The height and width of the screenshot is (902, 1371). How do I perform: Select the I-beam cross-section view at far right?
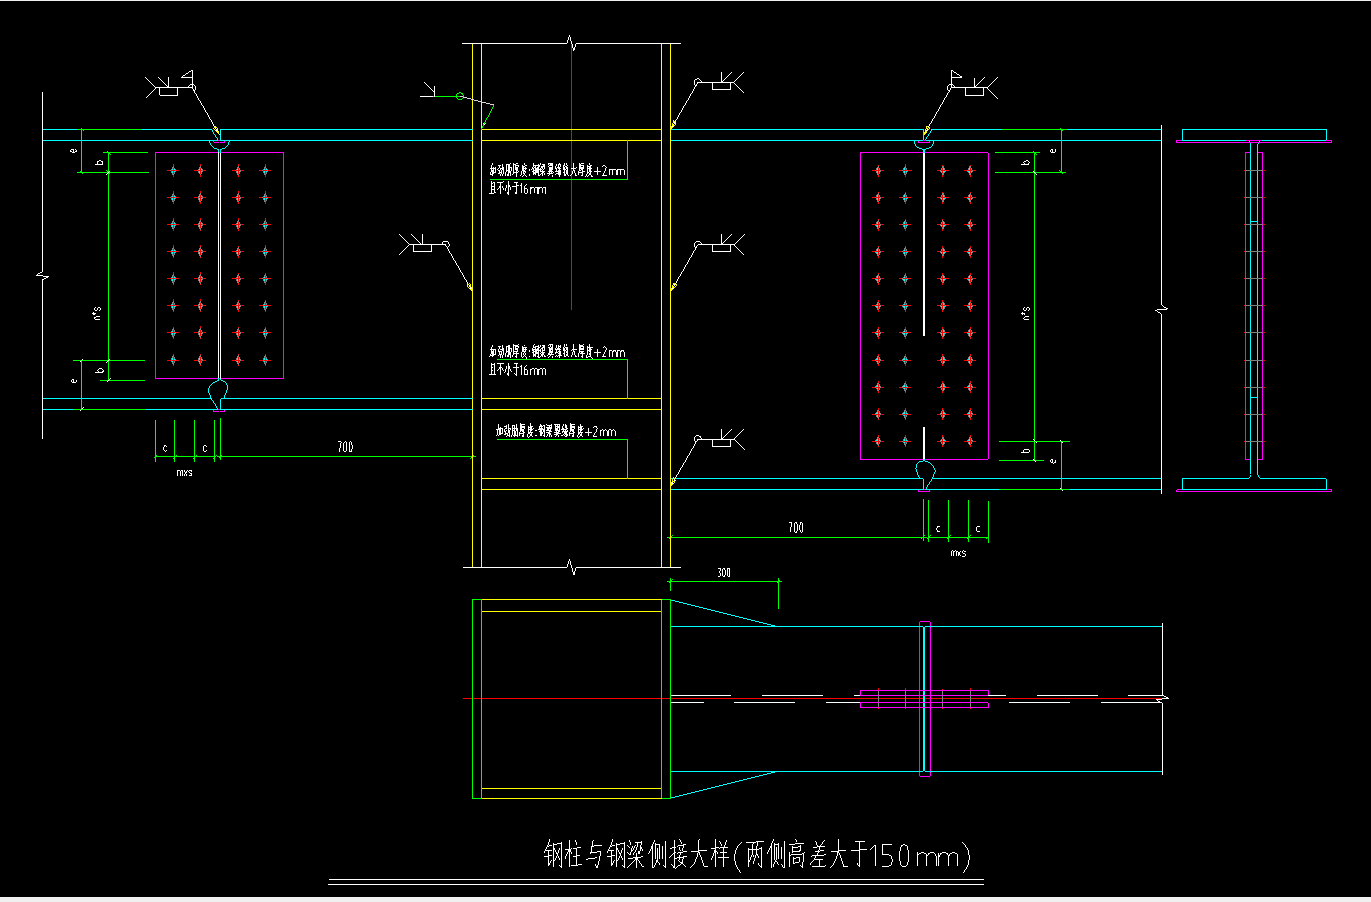point(1254,311)
